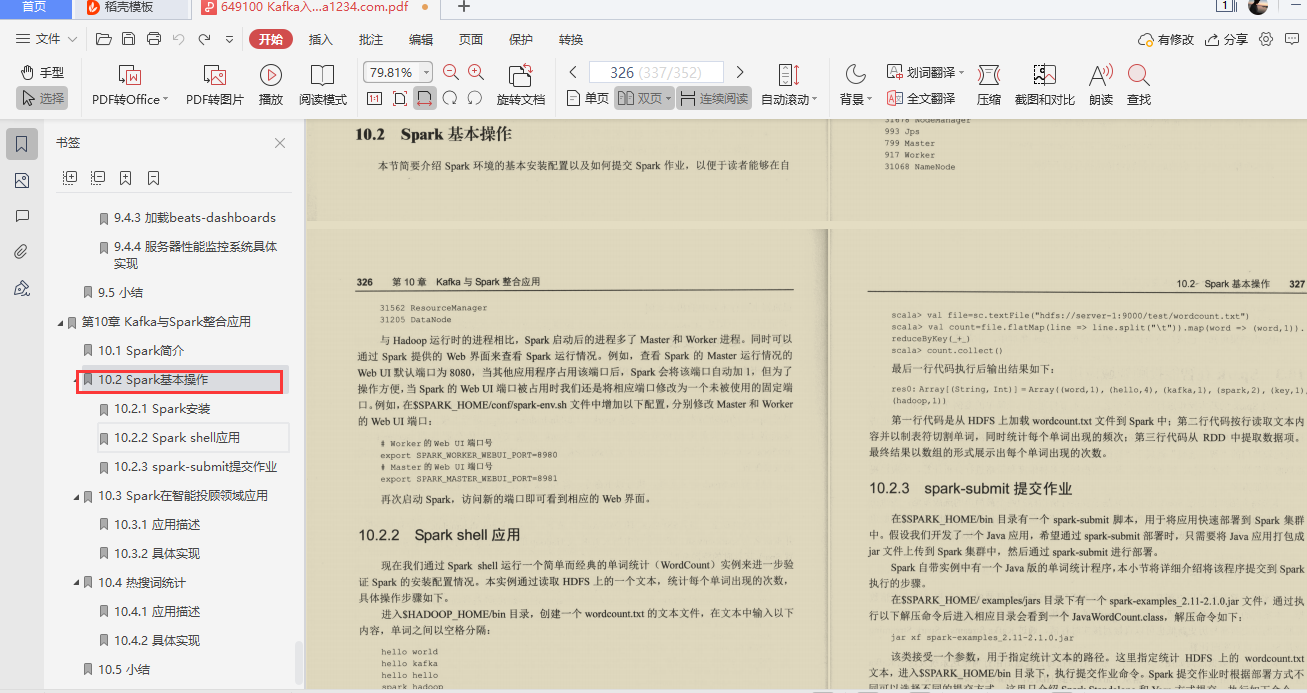This screenshot has width=1307, height=693.
Task: Open the 查找 search tool
Action: pyautogui.click(x=1139, y=85)
